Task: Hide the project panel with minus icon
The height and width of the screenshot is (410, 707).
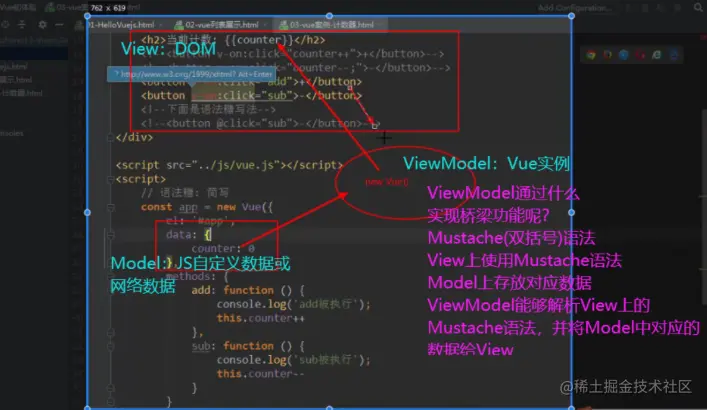Action: [59, 24]
